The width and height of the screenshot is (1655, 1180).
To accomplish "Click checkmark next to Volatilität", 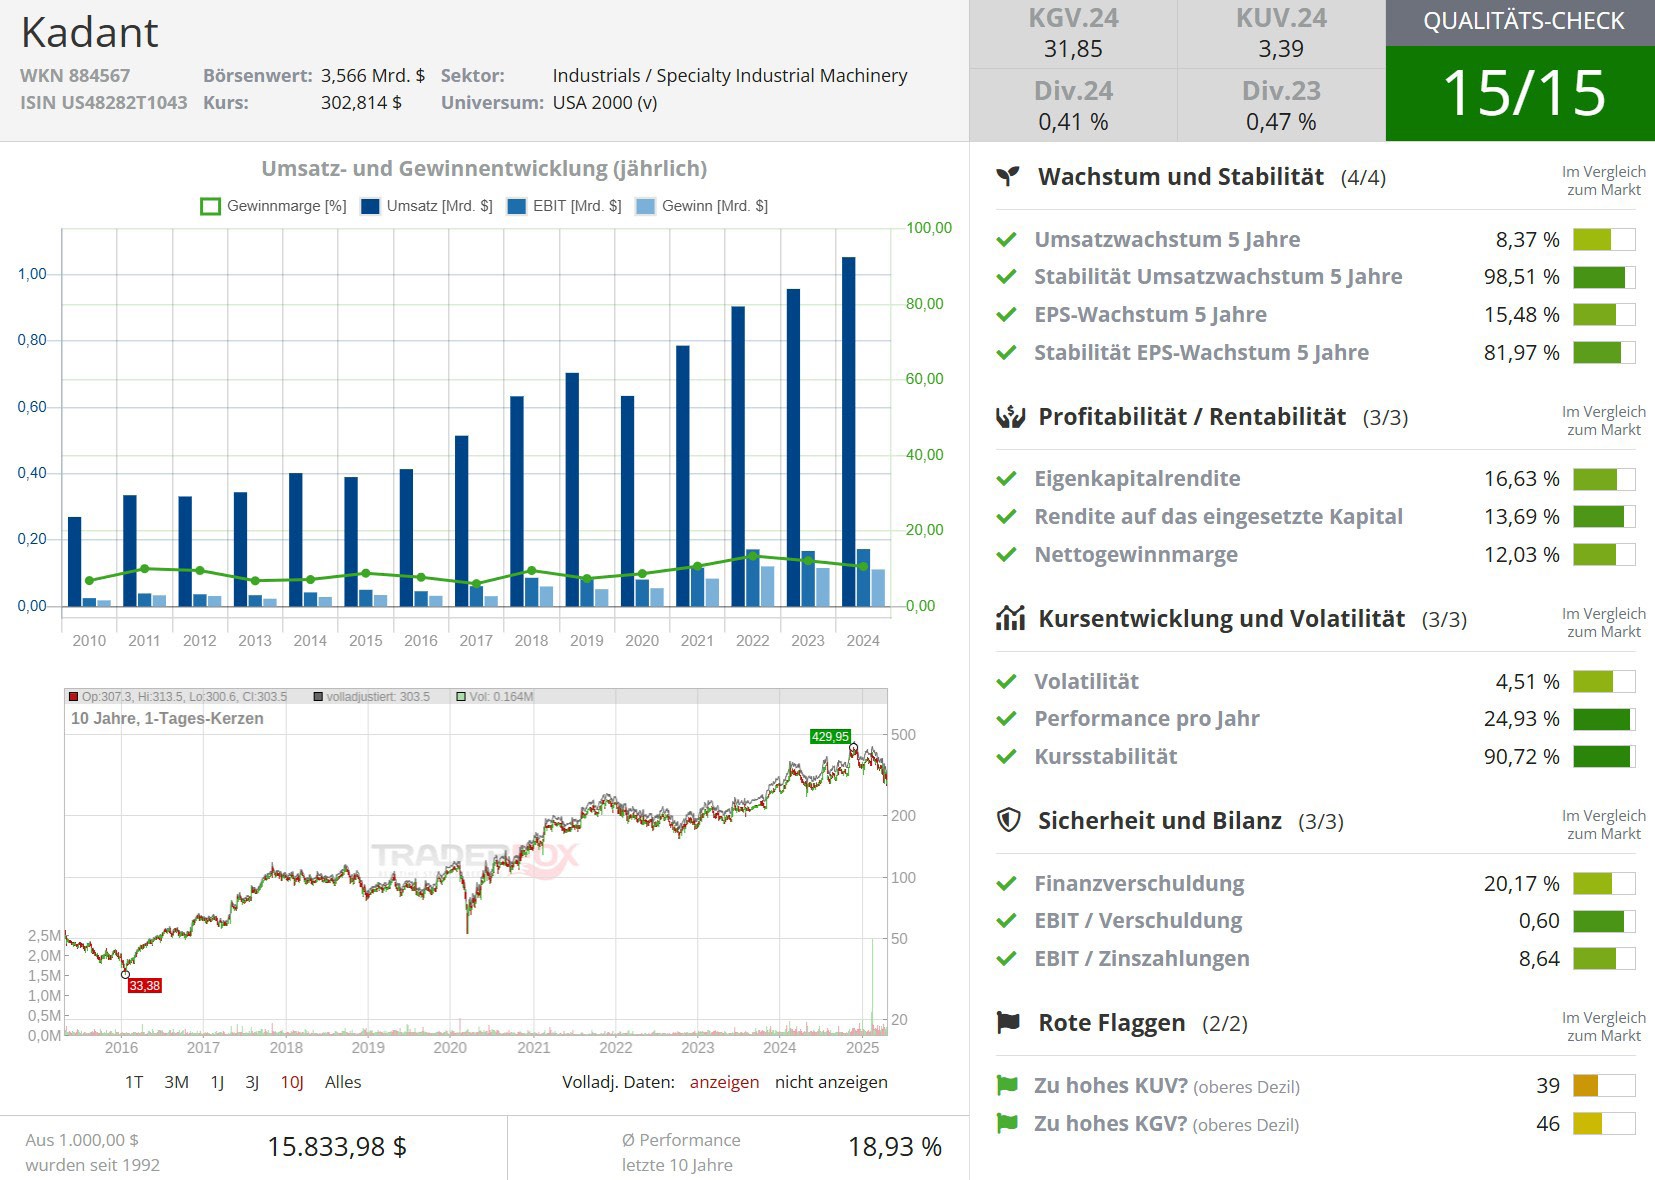I will coord(1007,682).
